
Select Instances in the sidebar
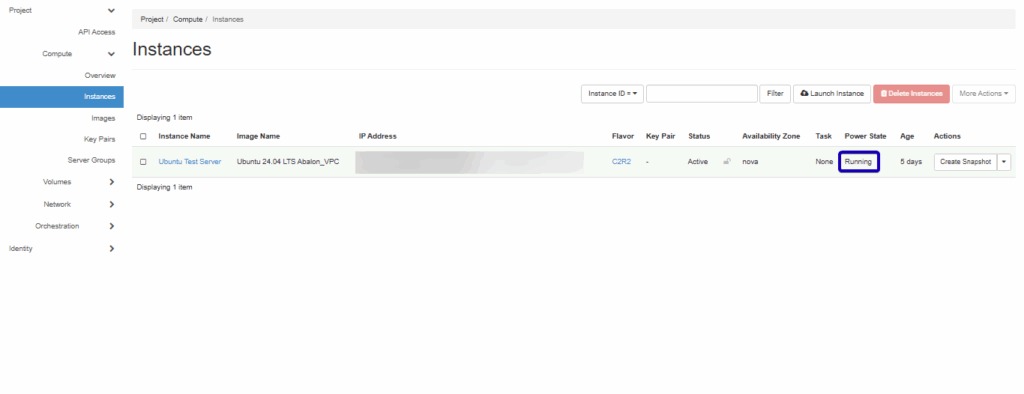(x=61, y=97)
